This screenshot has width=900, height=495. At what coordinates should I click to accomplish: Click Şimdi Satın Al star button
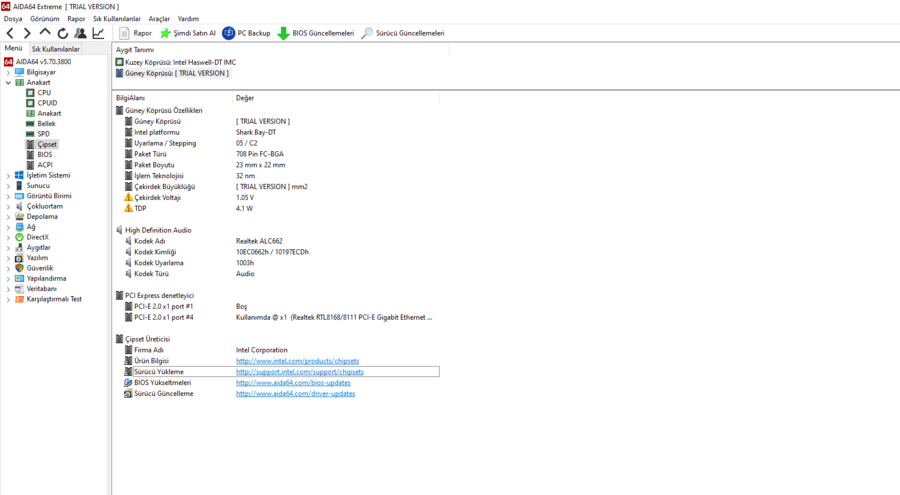pos(188,33)
